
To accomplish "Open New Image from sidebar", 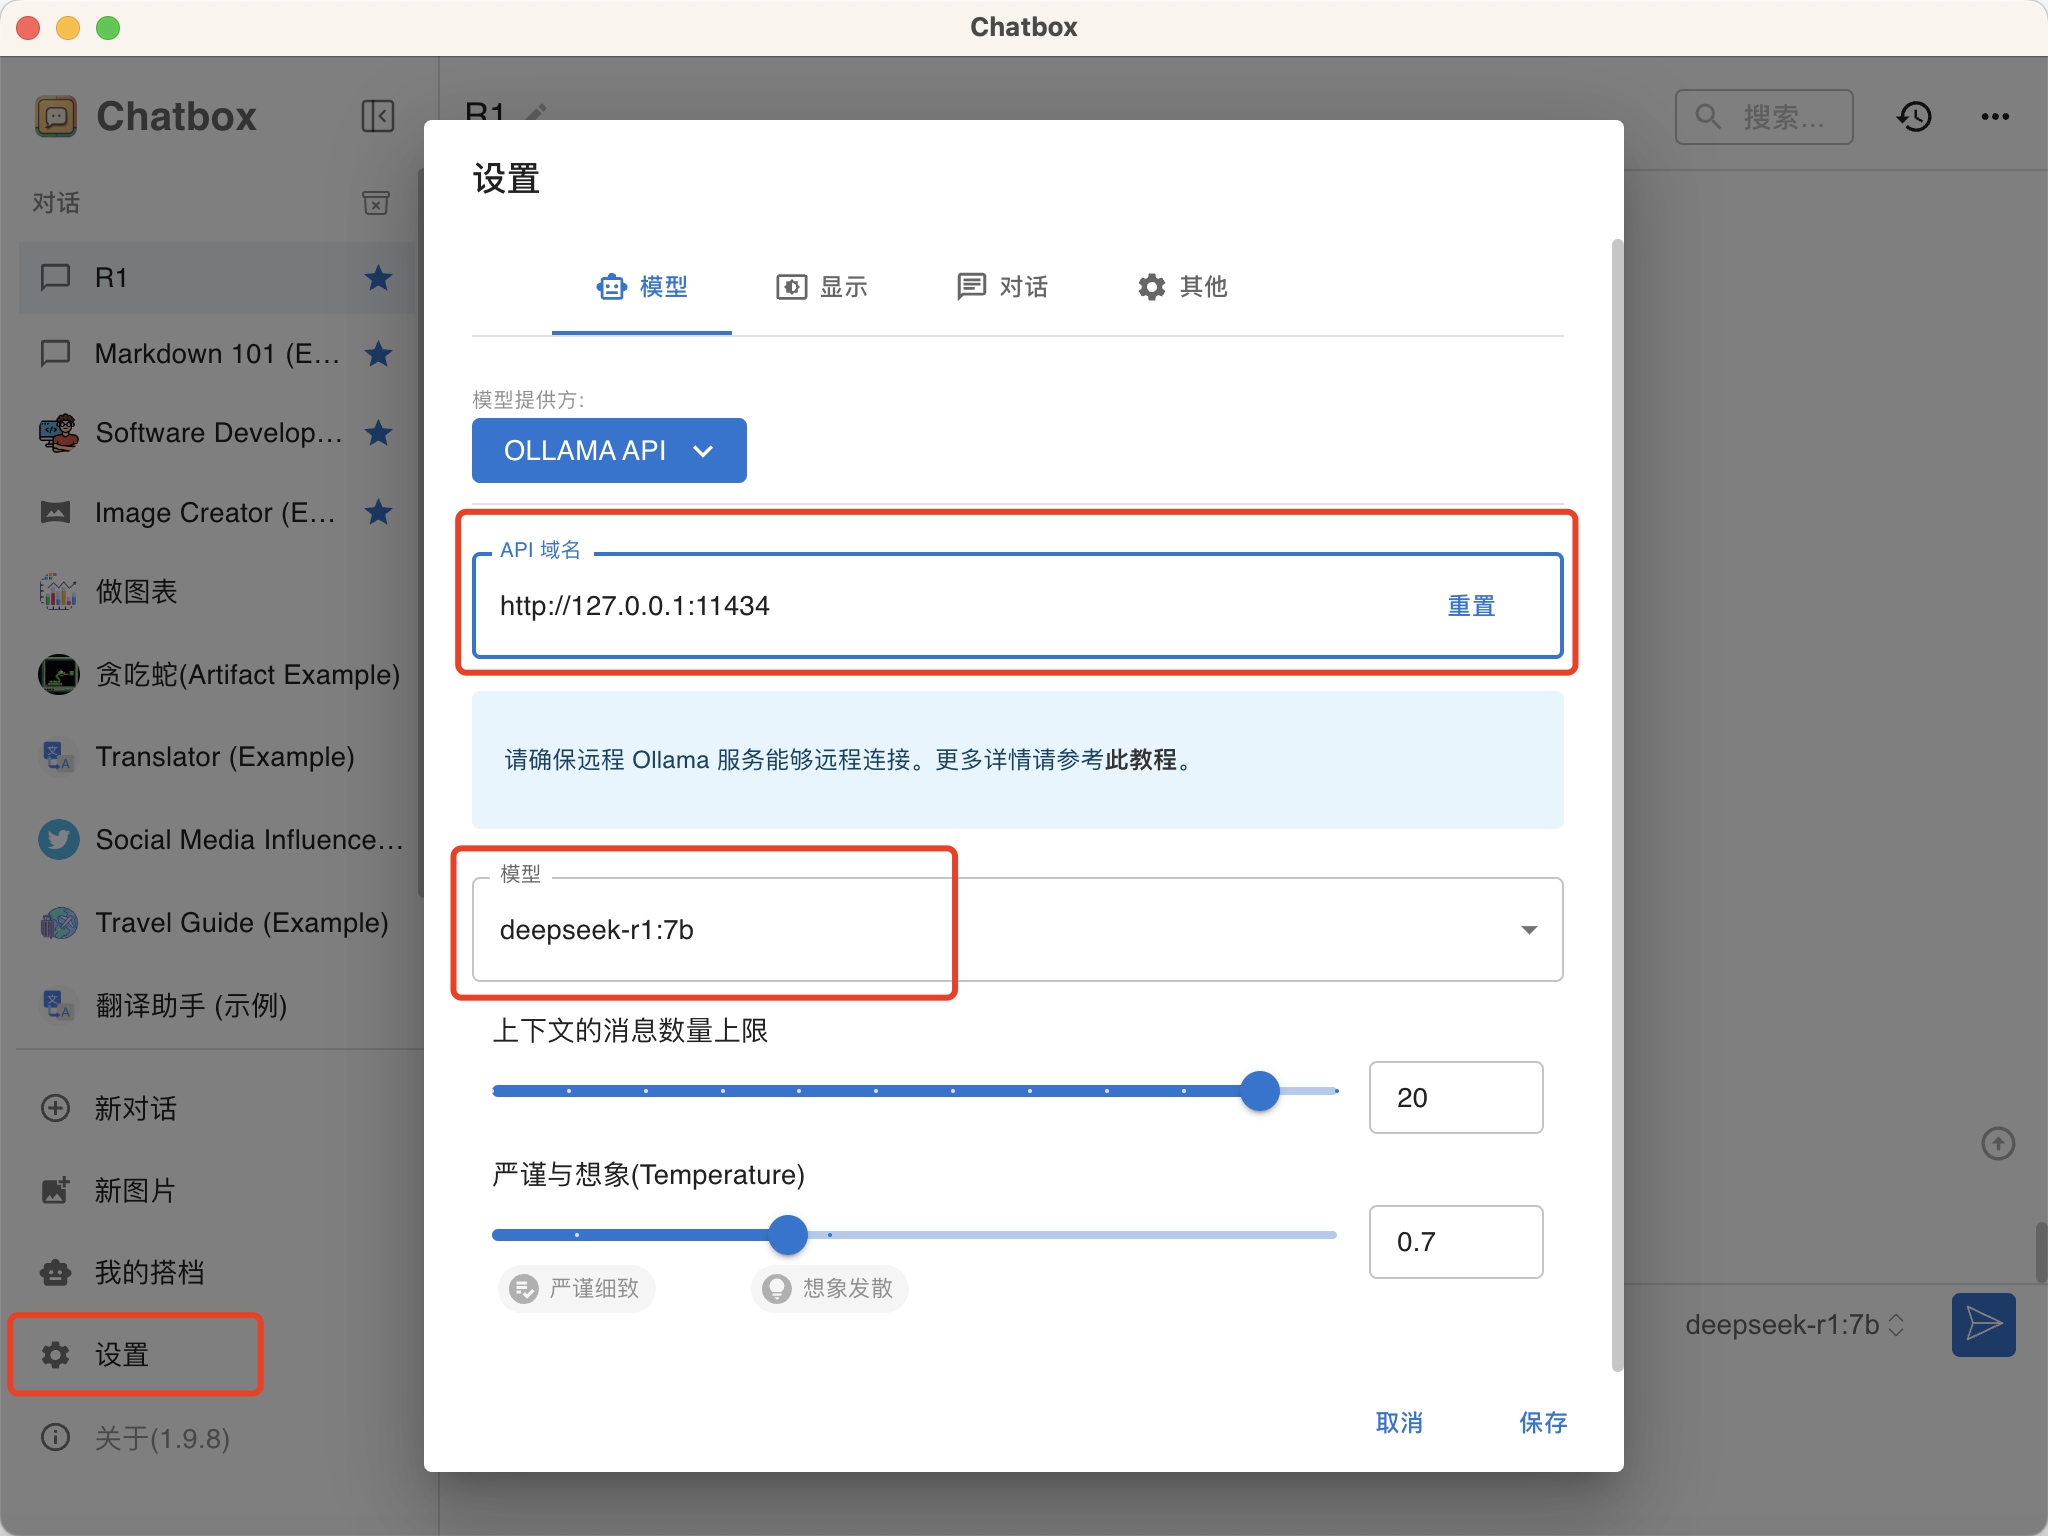I will (x=134, y=1190).
